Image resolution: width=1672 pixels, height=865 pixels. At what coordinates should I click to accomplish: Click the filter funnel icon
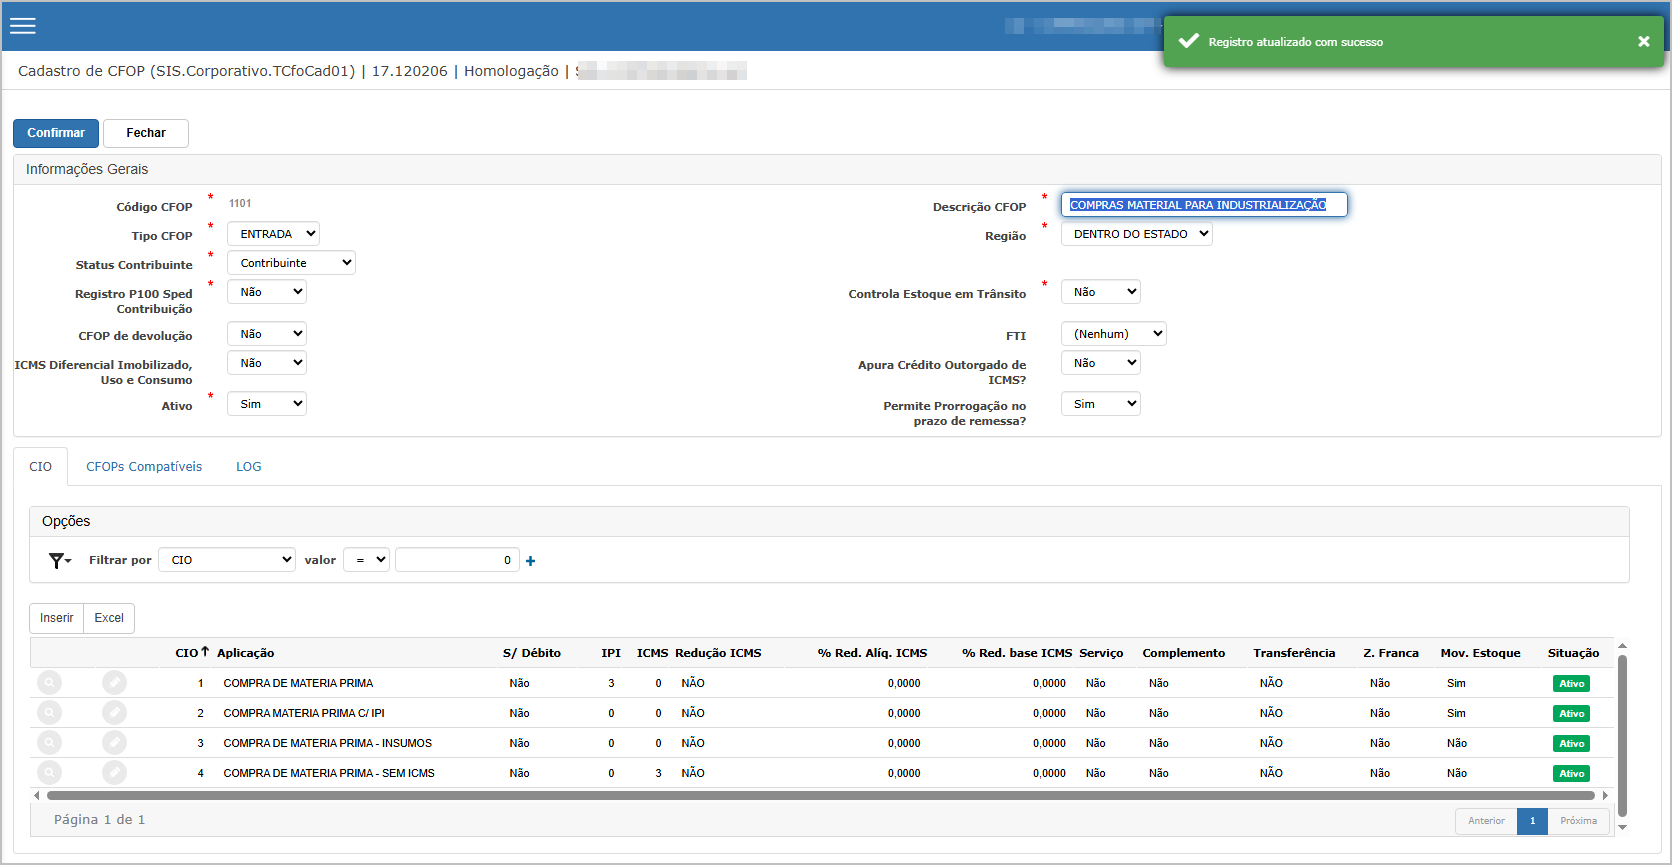pos(59,561)
